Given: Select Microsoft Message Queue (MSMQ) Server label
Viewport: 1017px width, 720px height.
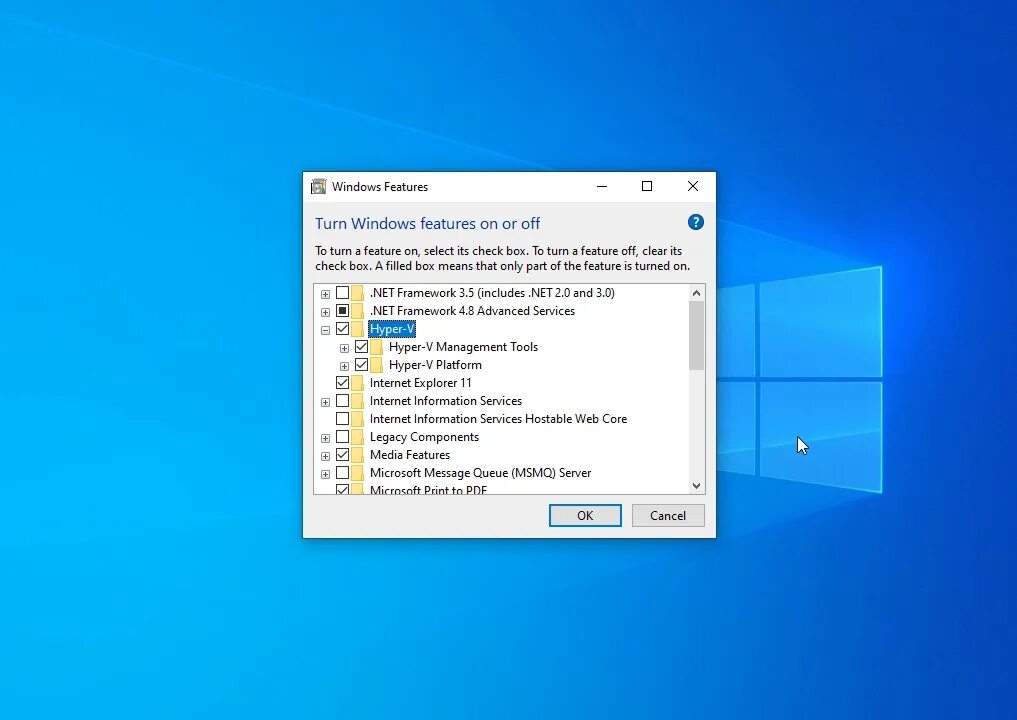Looking at the screenshot, I should (x=480, y=473).
